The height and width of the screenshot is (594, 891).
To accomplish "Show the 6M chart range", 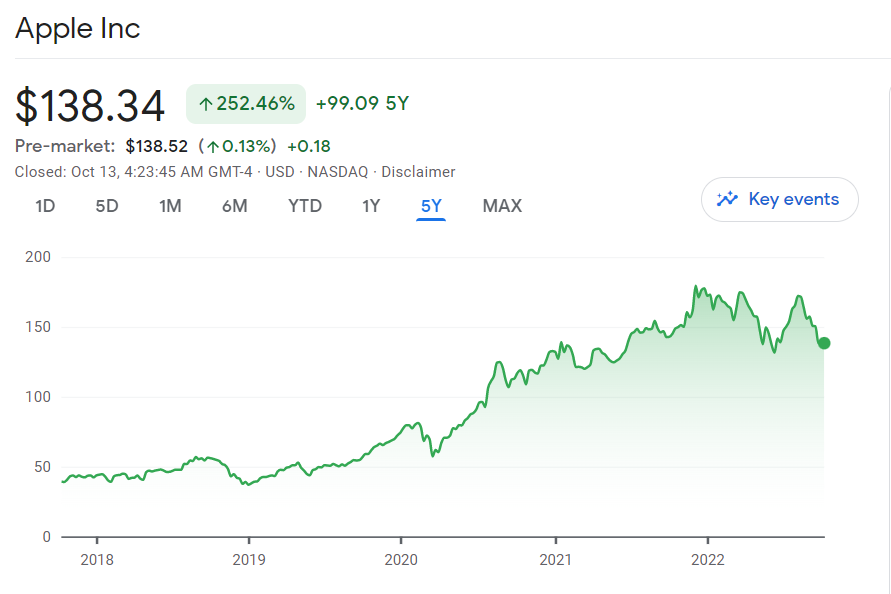I will point(235,206).
